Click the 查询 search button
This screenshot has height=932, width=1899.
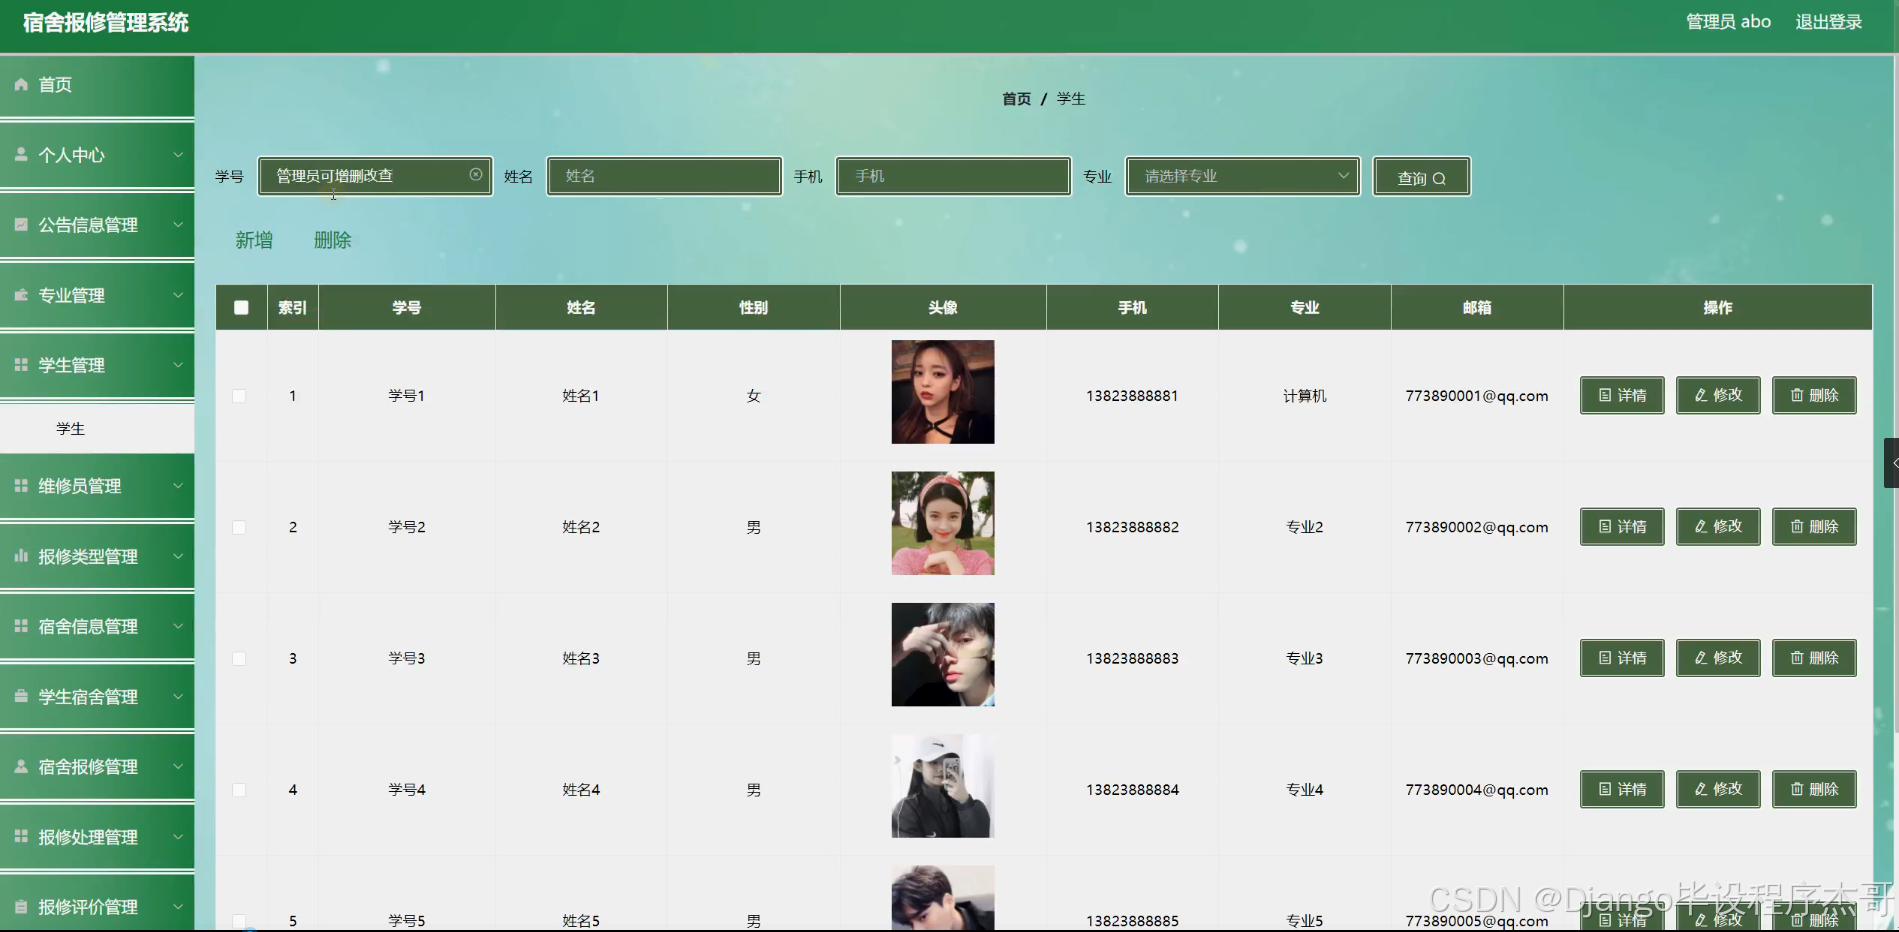[x=1421, y=177]
